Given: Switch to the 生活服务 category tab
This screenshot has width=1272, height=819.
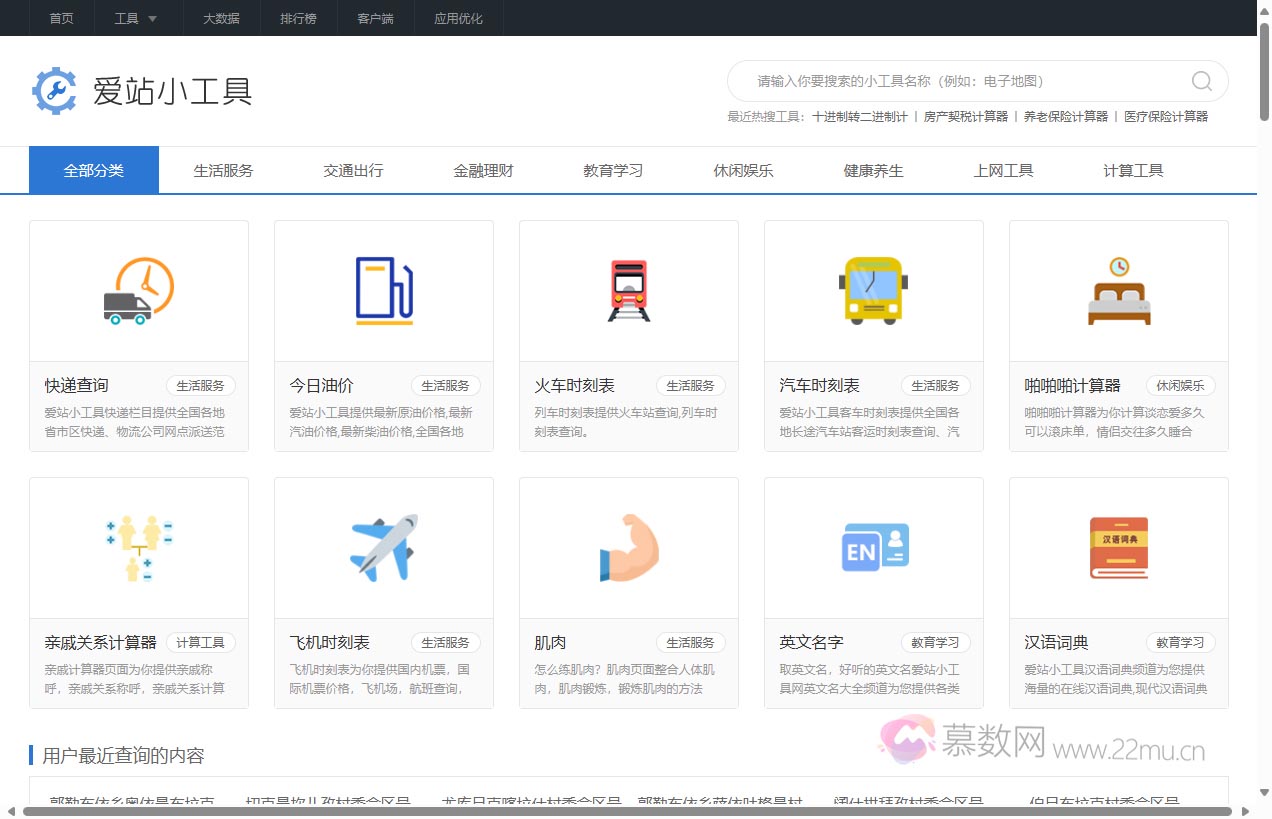Looking at the screenshot, I should coord(222,170).
